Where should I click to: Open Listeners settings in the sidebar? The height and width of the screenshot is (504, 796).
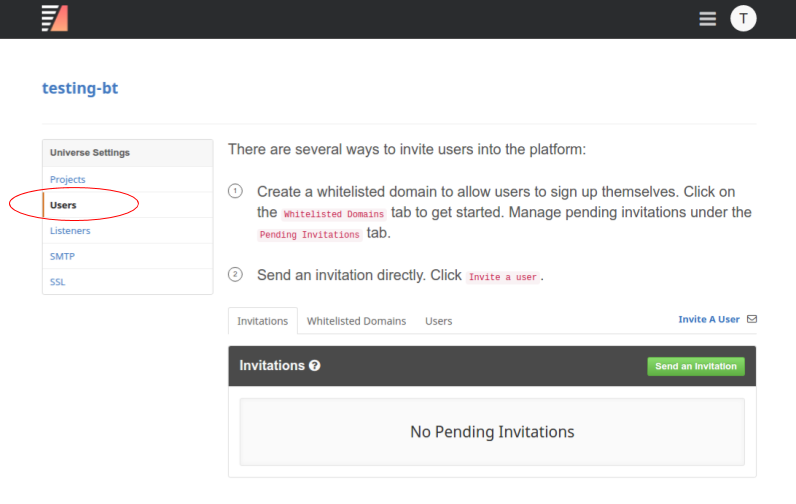pyautogui.click(x=70, y=231)
